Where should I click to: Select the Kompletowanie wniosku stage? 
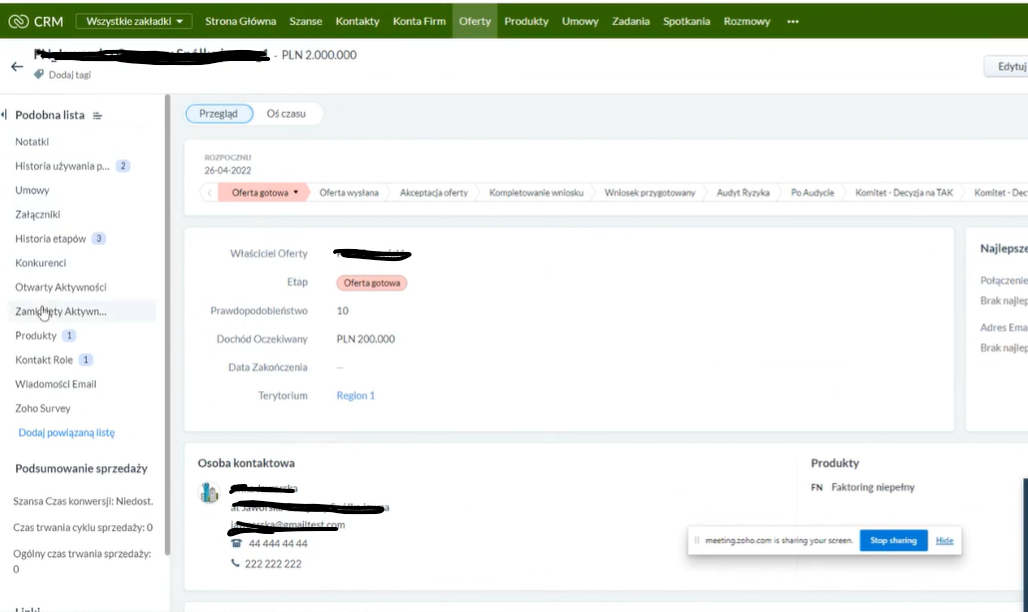[536, 193]
